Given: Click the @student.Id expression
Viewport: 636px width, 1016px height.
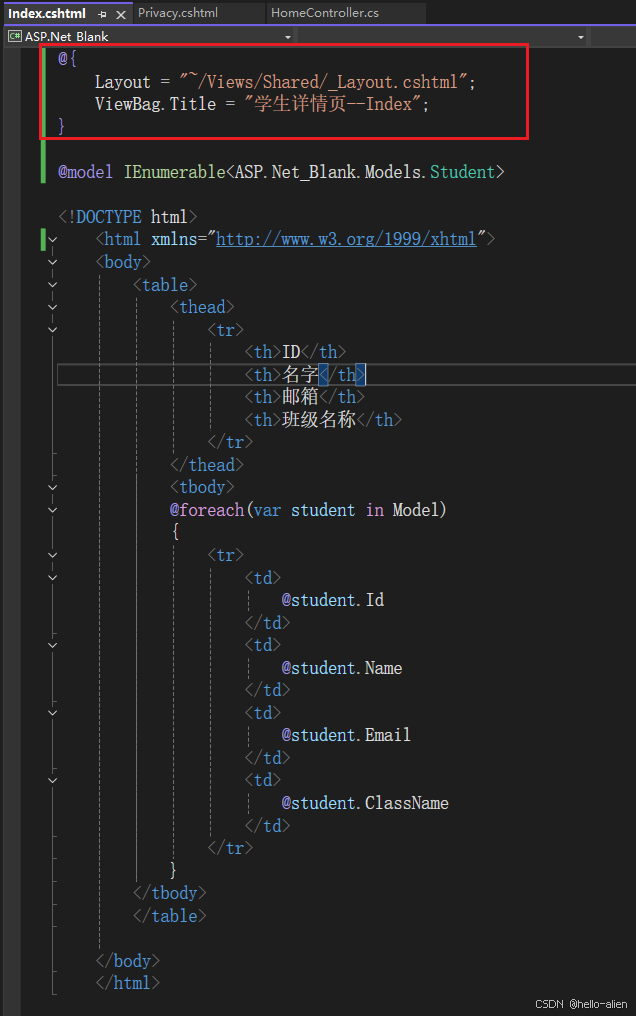Looking at the screenshot, I should 333,600.
